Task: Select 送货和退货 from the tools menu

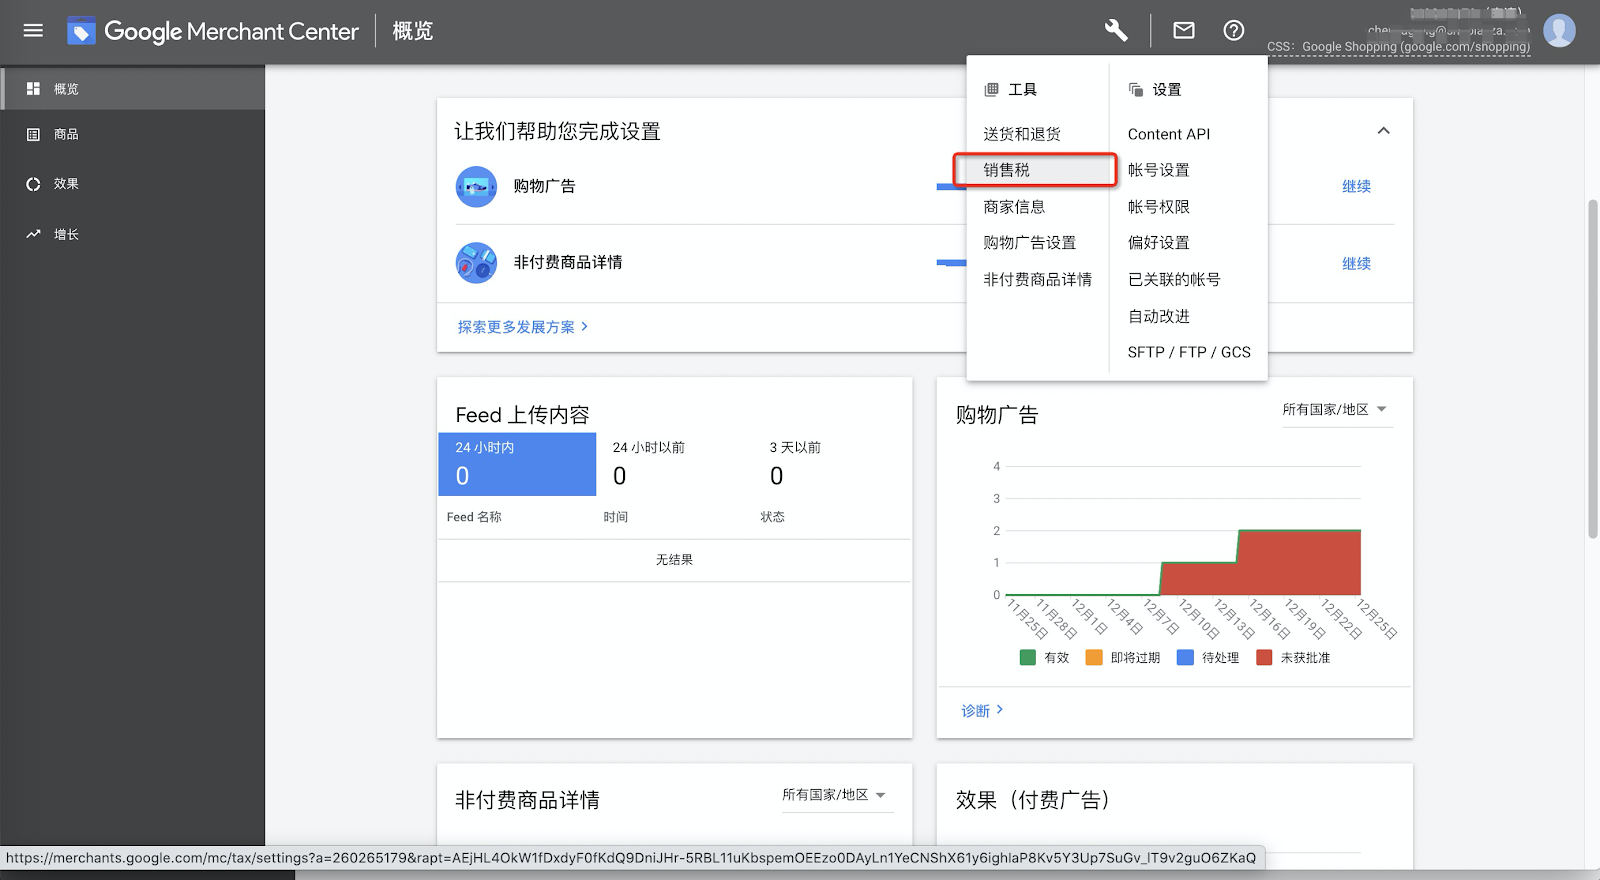Action: pyautogui.click(x=1022, y=134)
